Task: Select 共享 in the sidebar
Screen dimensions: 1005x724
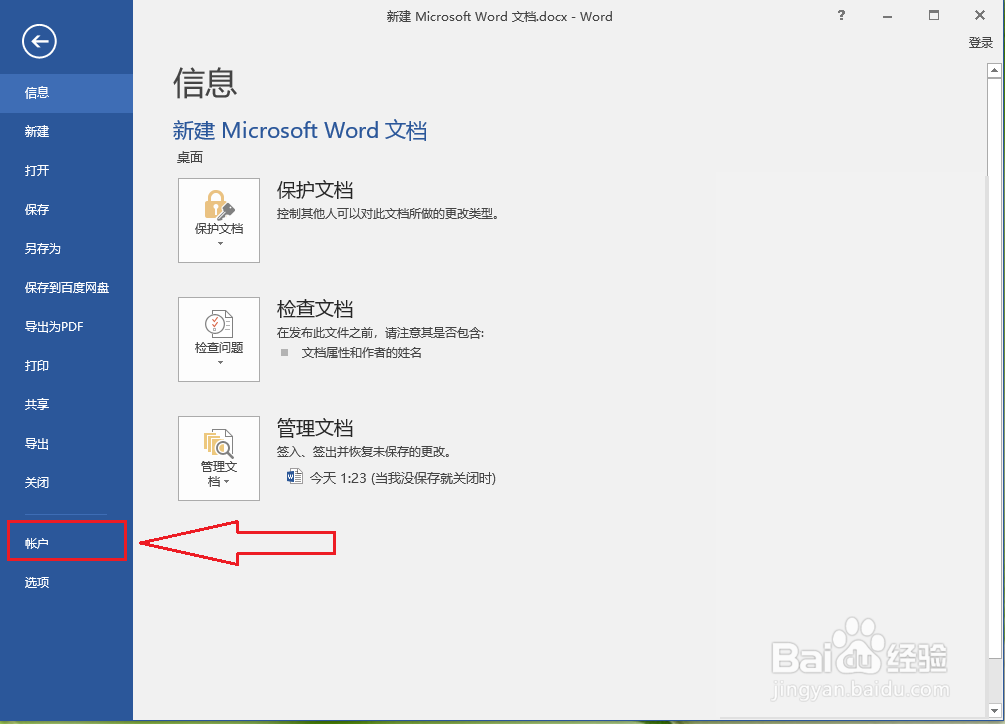Action: point(67,404)
